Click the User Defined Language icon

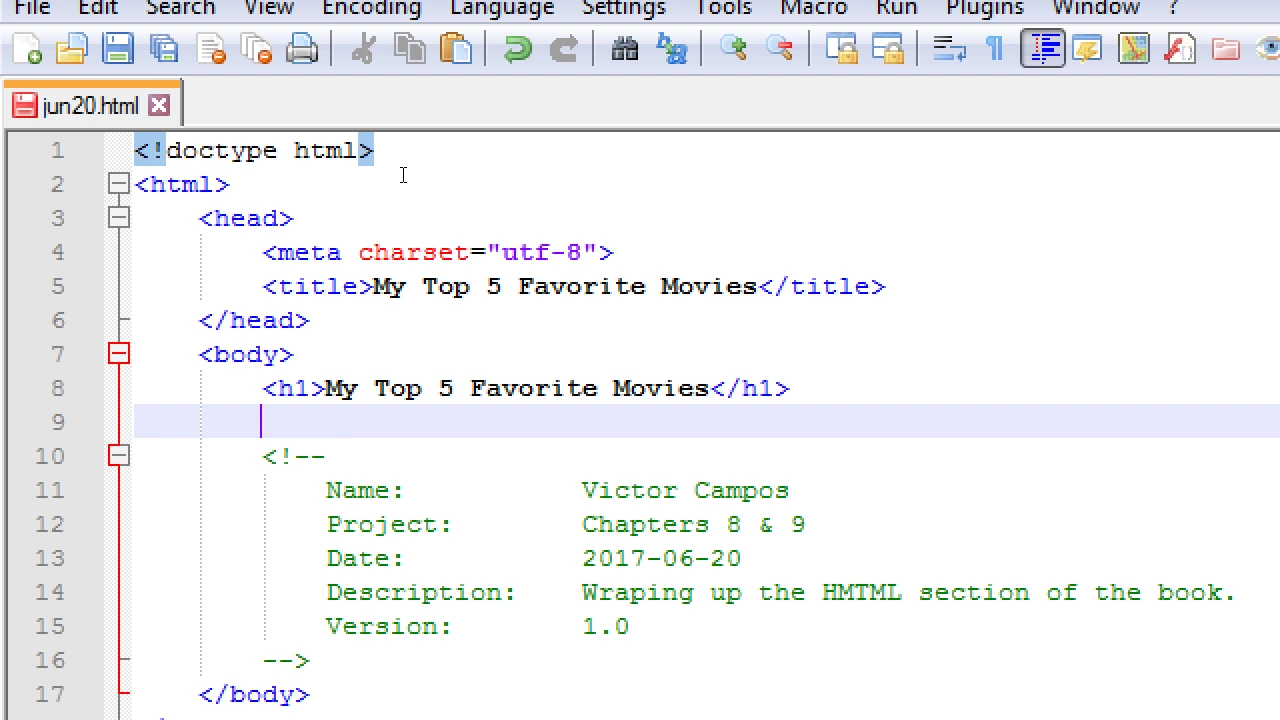pos(1087,49)
